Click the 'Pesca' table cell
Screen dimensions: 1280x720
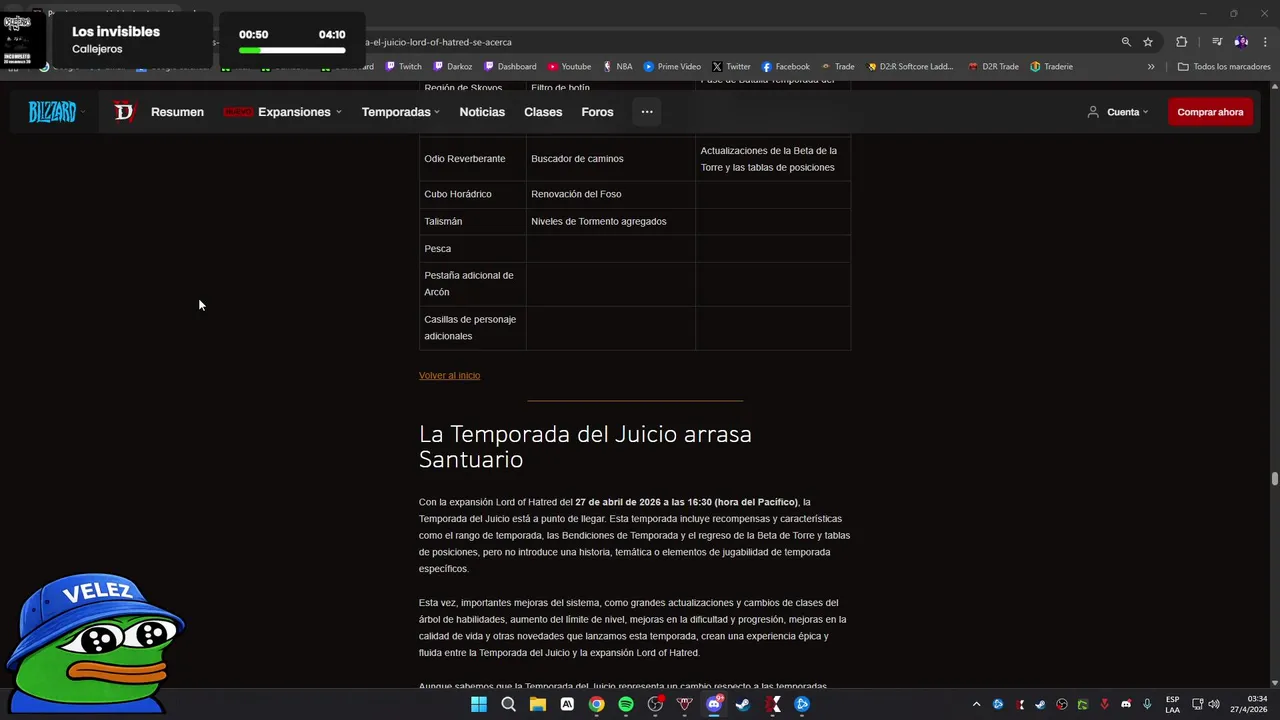point(473,248)
